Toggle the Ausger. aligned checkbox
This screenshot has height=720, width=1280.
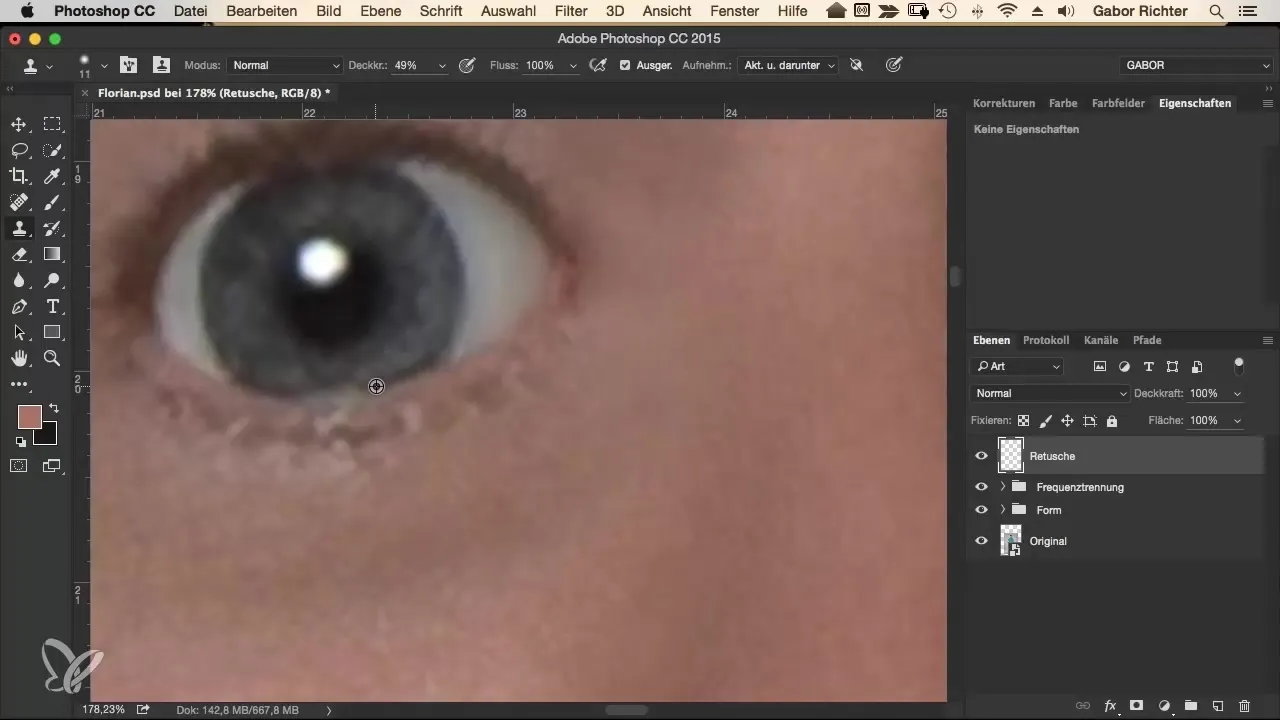pos(625,65)
